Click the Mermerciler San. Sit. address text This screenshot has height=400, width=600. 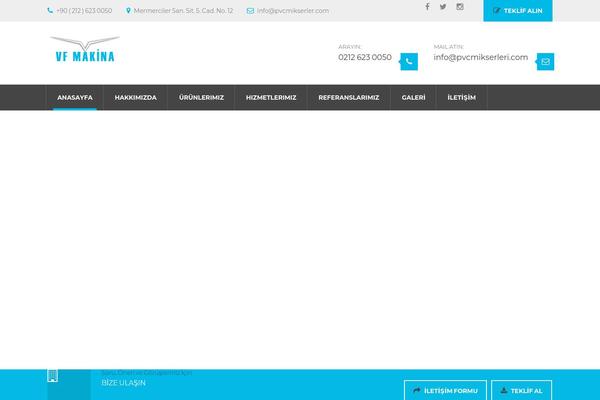[x=183, y=11]
